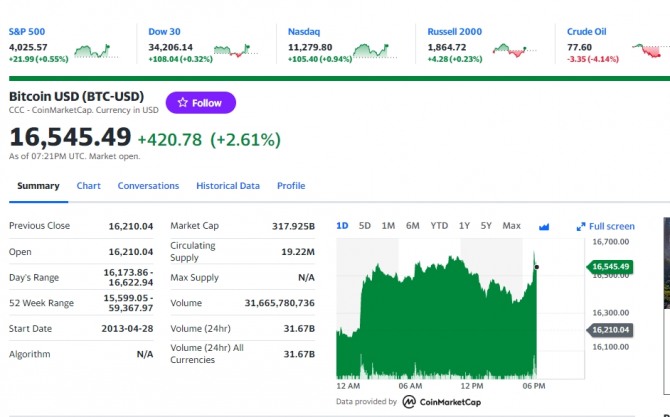Open the Conversations tab
Image resolution: width=670 pixels, height=417 pixels.
[x=148, y=186]
